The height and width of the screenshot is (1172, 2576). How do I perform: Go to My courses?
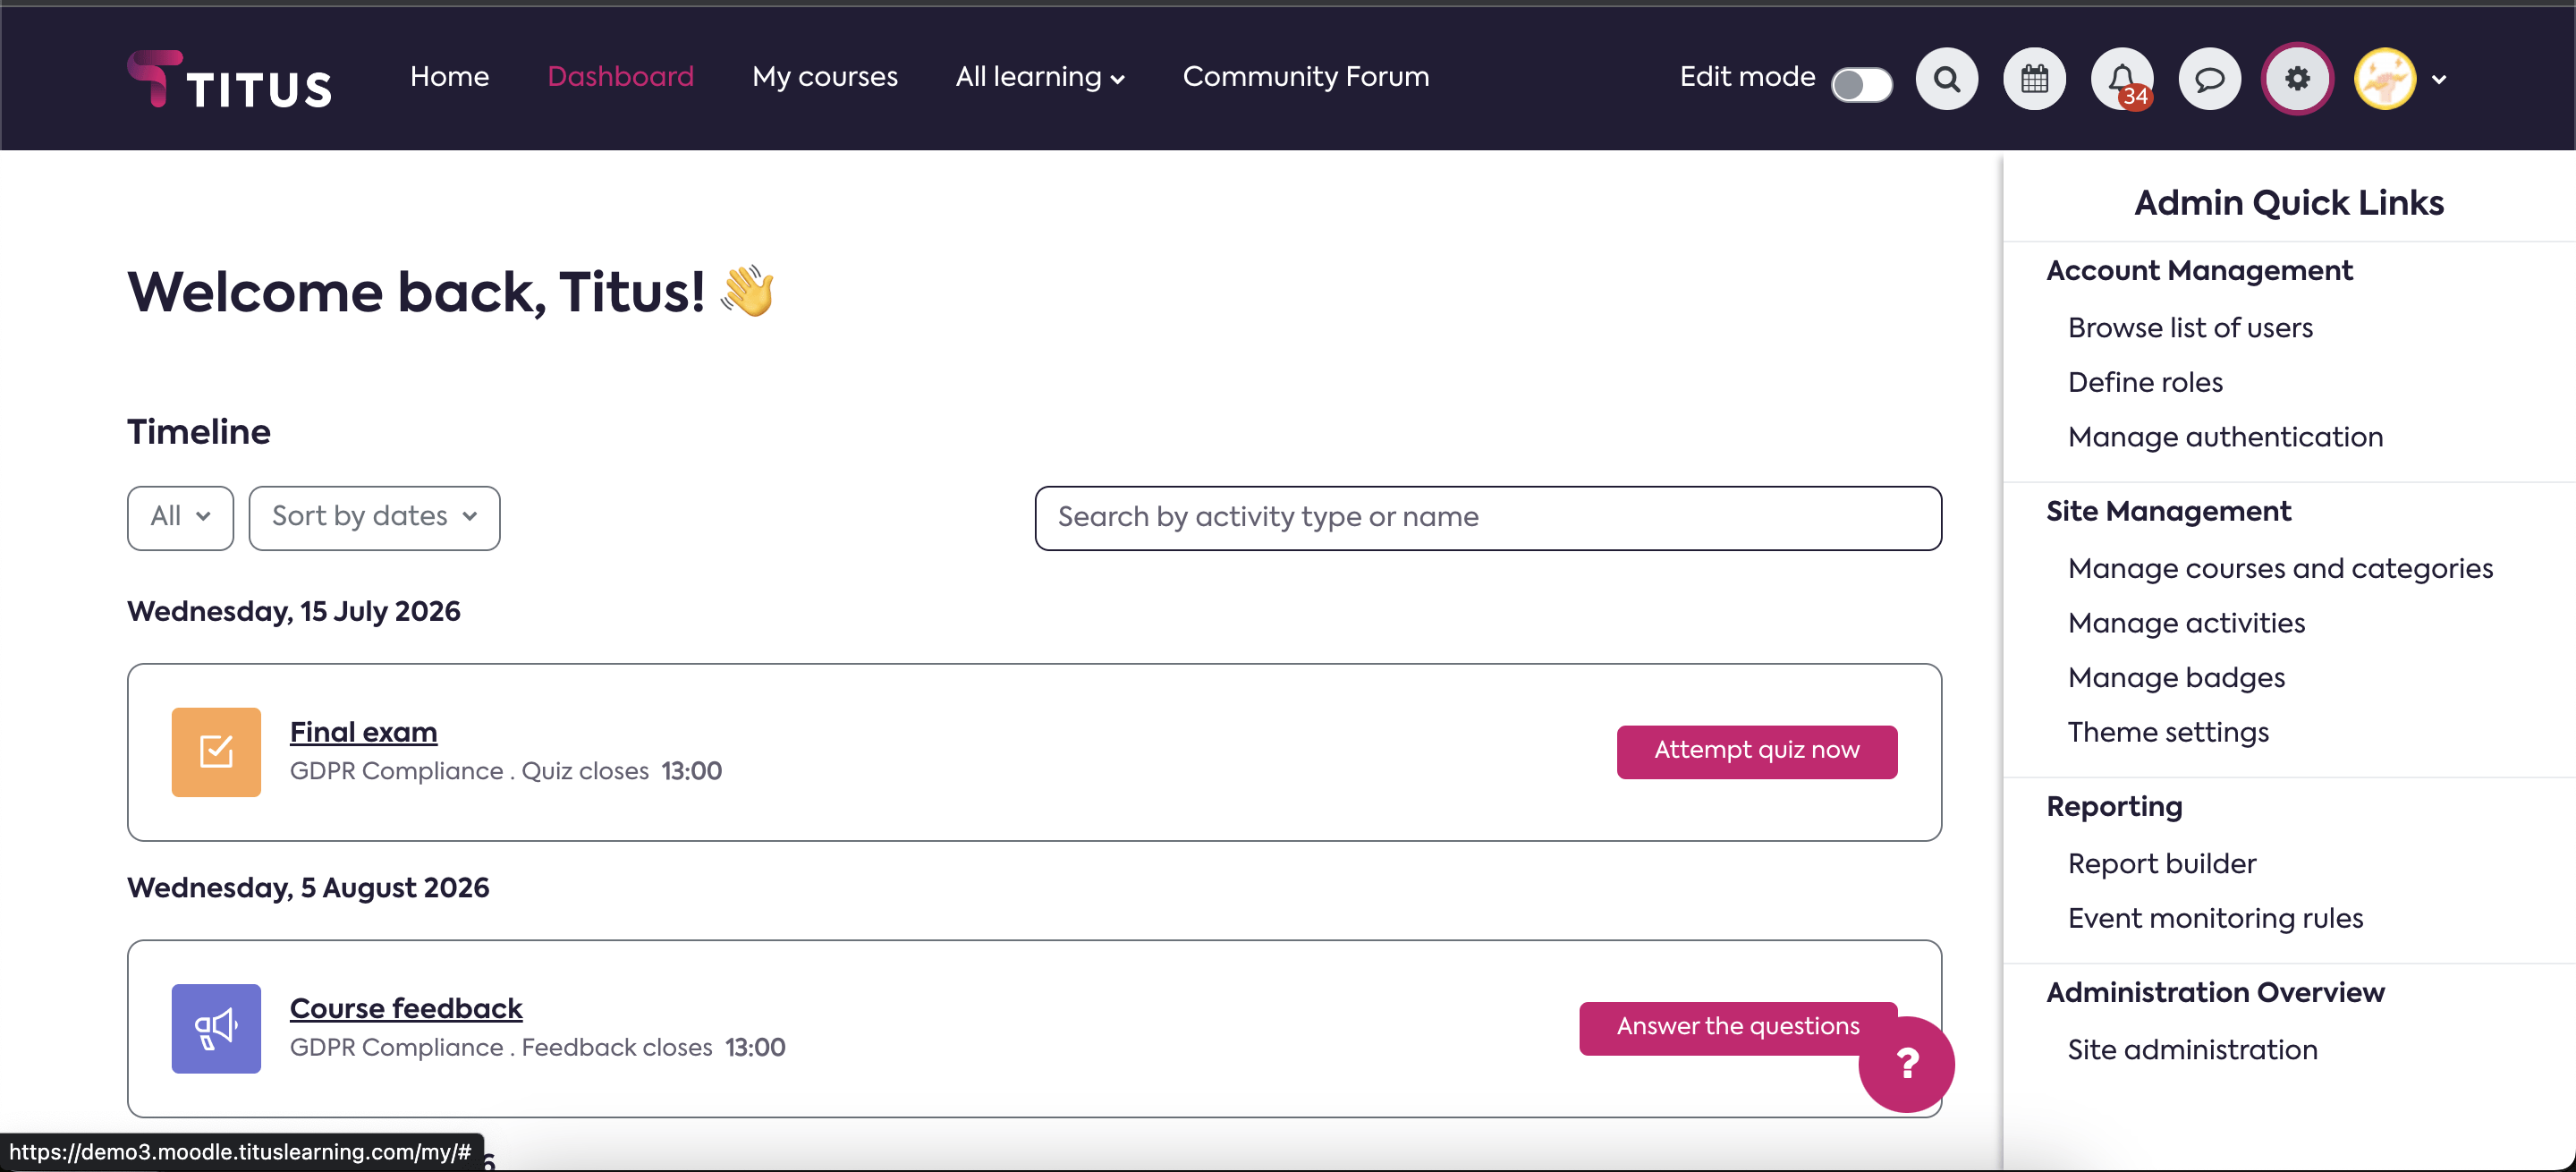824,77
